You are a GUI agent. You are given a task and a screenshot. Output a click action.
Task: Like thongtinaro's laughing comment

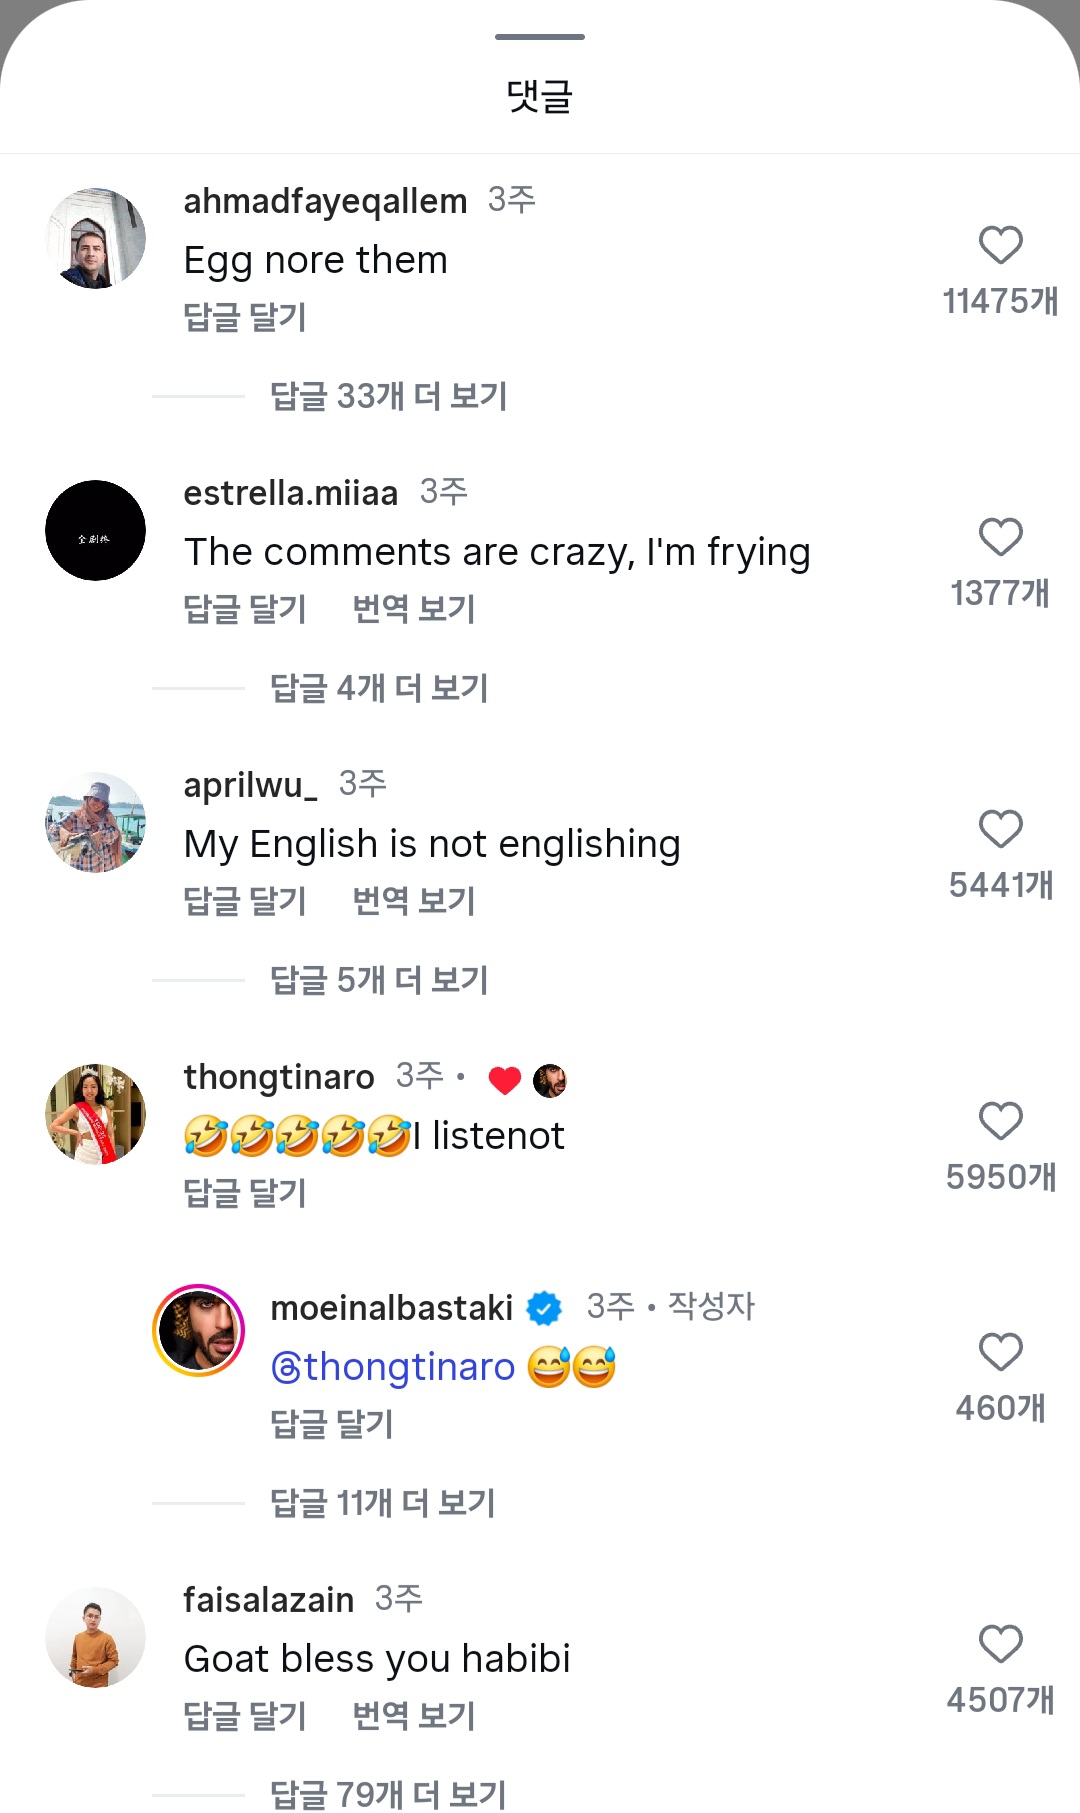(1000, 1122)
